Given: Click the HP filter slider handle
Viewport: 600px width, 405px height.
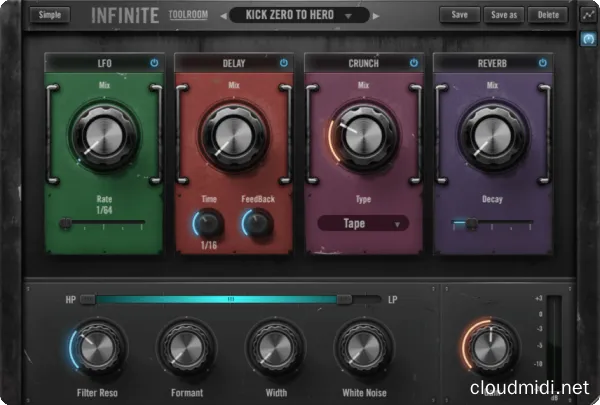Looking at the screenshot, I should click(x=88, y=299).
